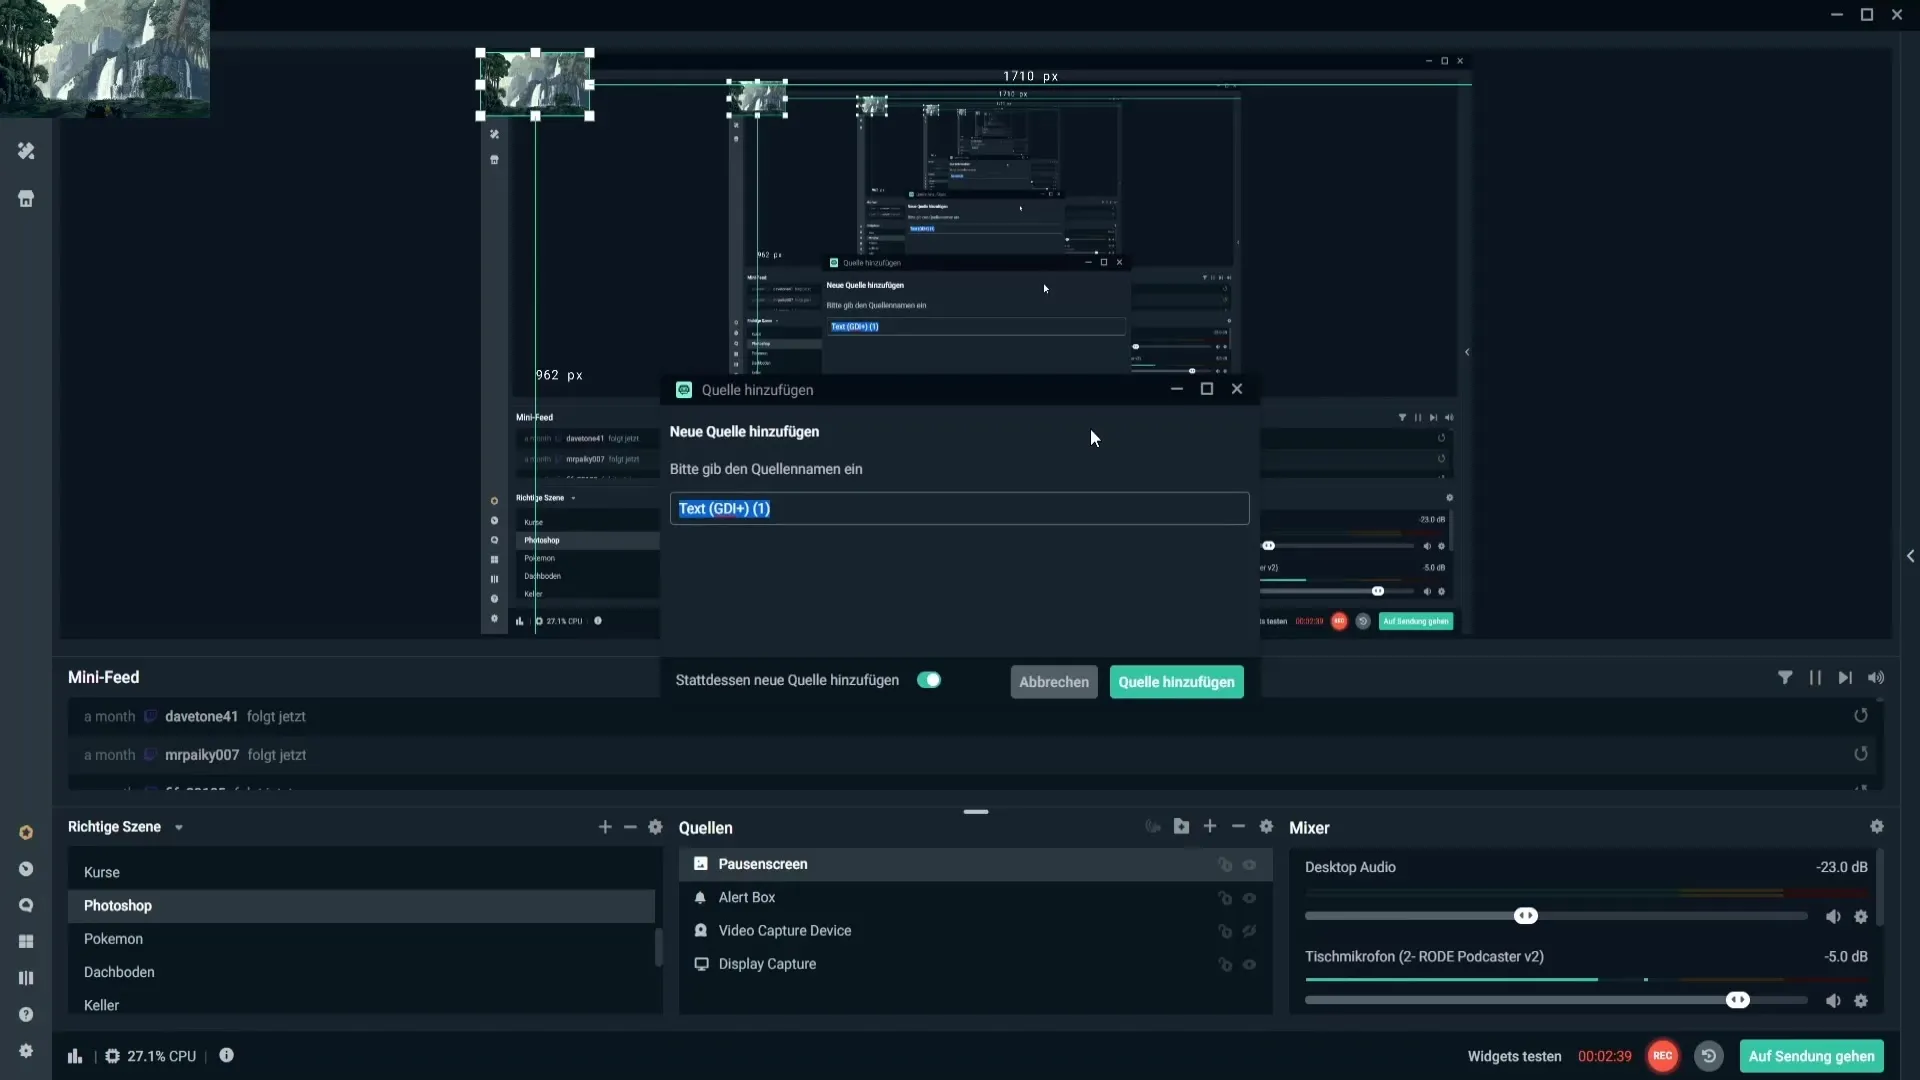1920x1080 pixels.
Task: Skip the current Mini-Feed alert
Action: coord(1845,678)
